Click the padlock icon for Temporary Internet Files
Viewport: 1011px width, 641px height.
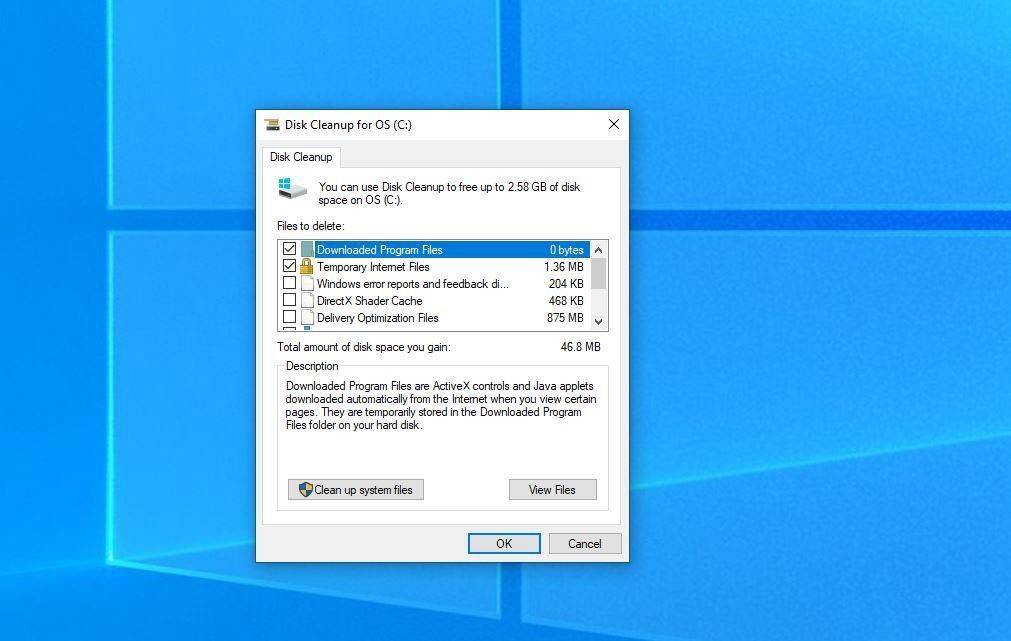point(307,267)
